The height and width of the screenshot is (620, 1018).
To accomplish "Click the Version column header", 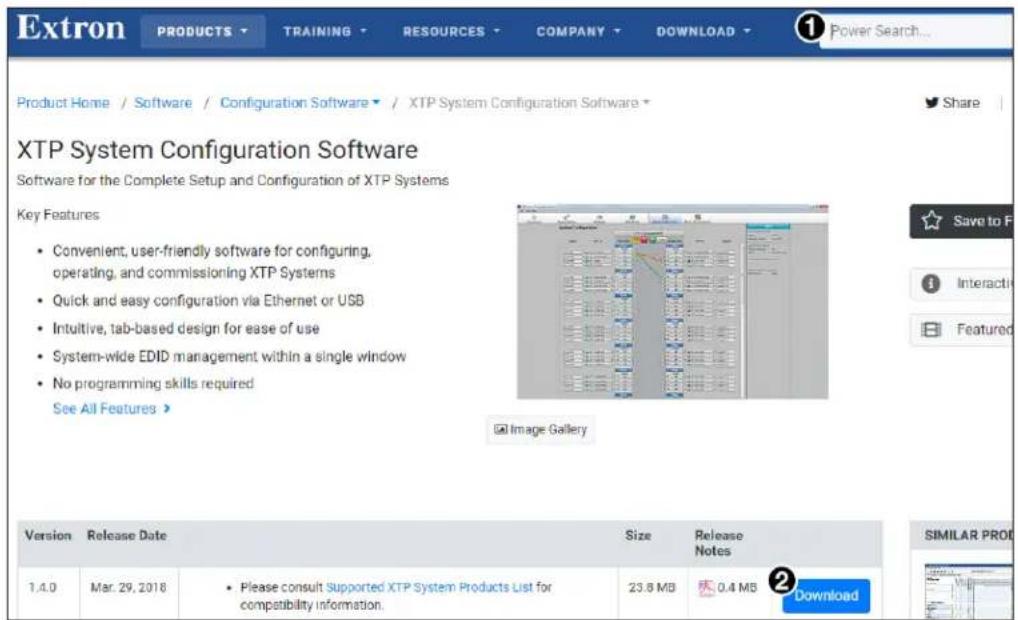I will tap(48, 536).
